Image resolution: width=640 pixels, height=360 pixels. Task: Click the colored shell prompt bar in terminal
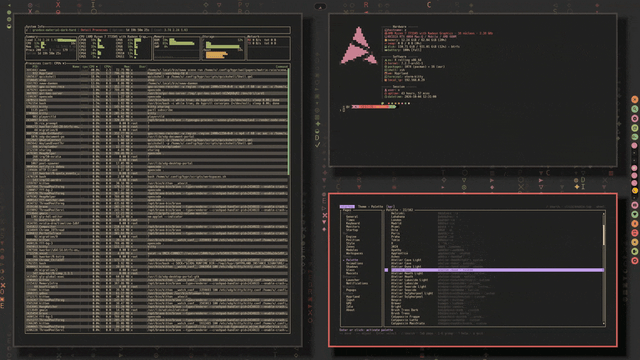pyautogui.click(x=374, y=107)
